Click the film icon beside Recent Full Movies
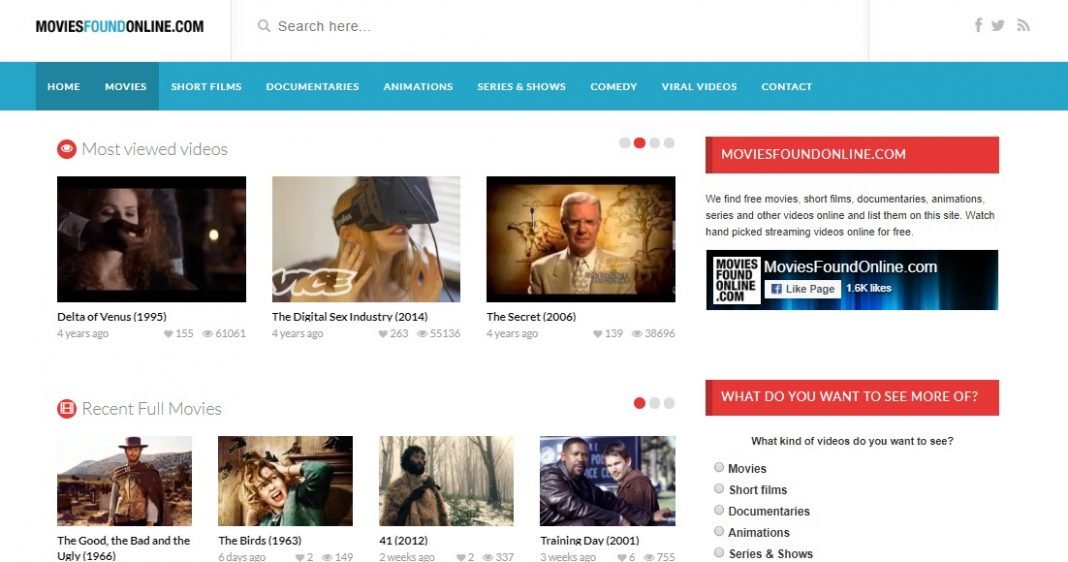 tap(67, 408)
